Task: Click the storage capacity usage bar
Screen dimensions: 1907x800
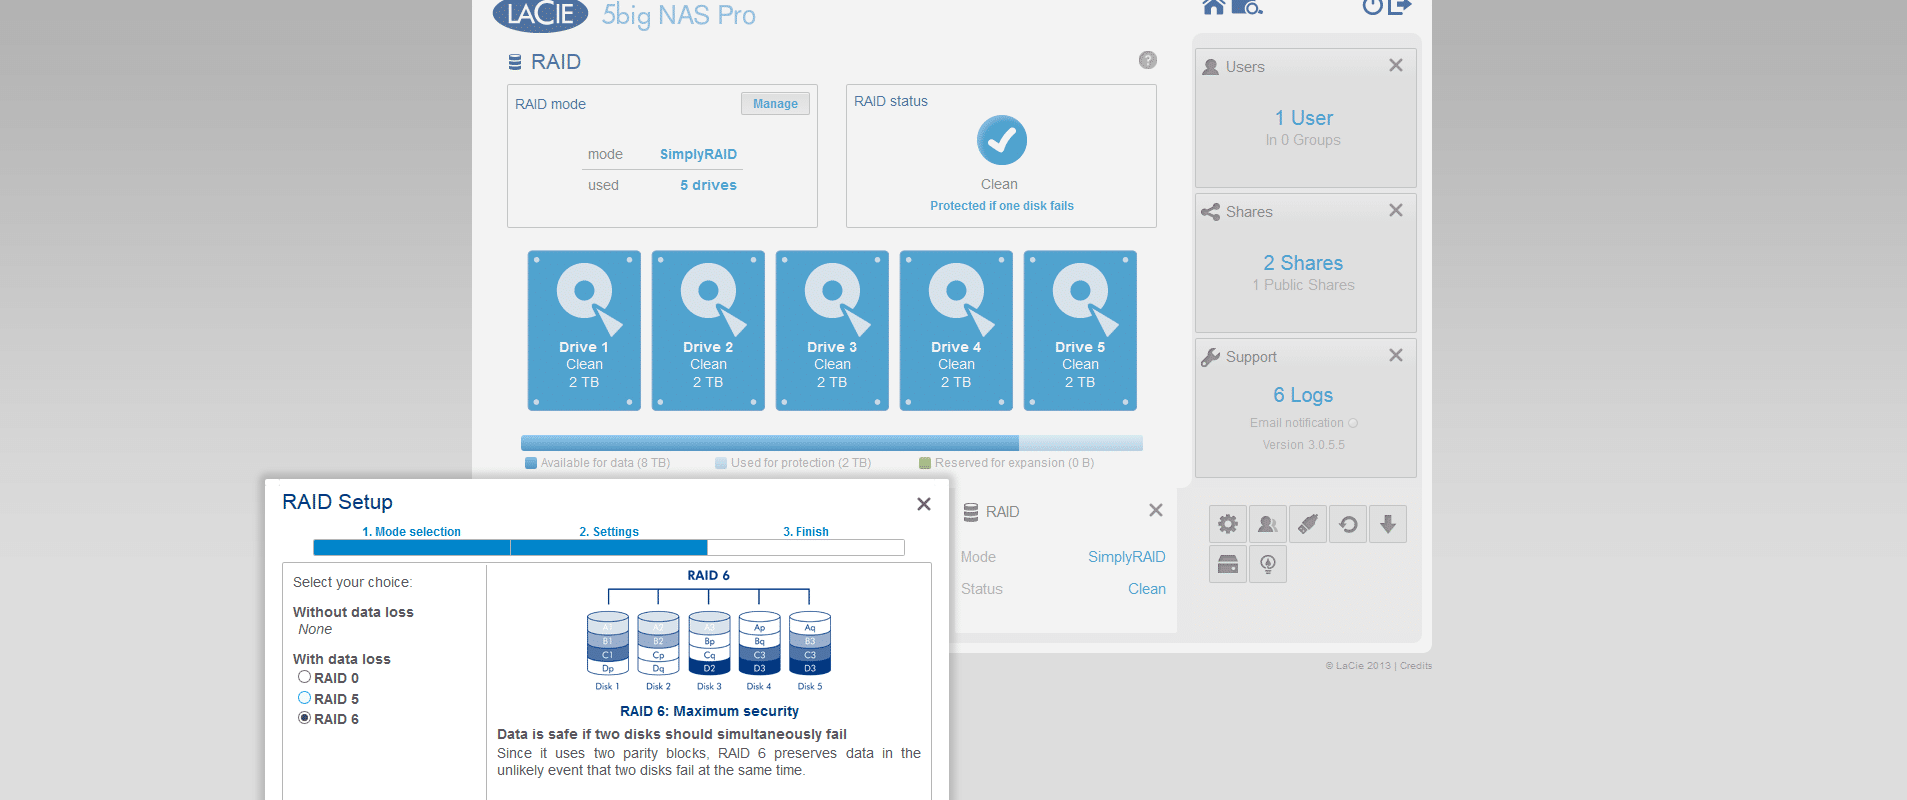Action: (832, 443)
